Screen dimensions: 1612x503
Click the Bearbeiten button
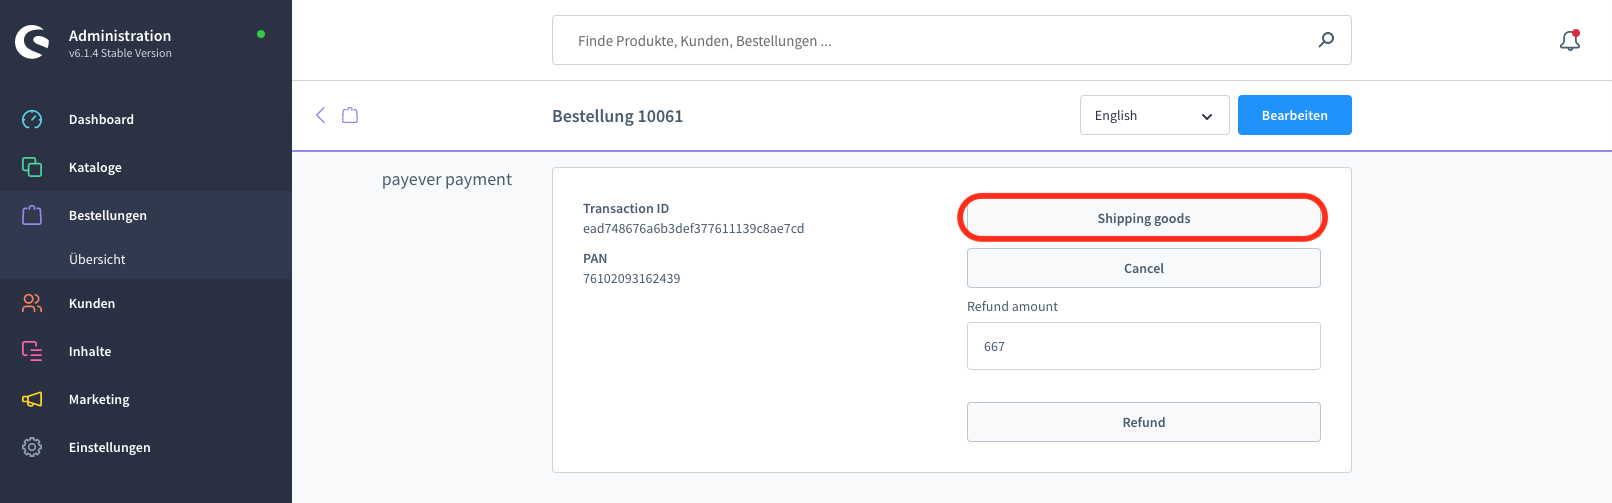tap(1295, 115)
